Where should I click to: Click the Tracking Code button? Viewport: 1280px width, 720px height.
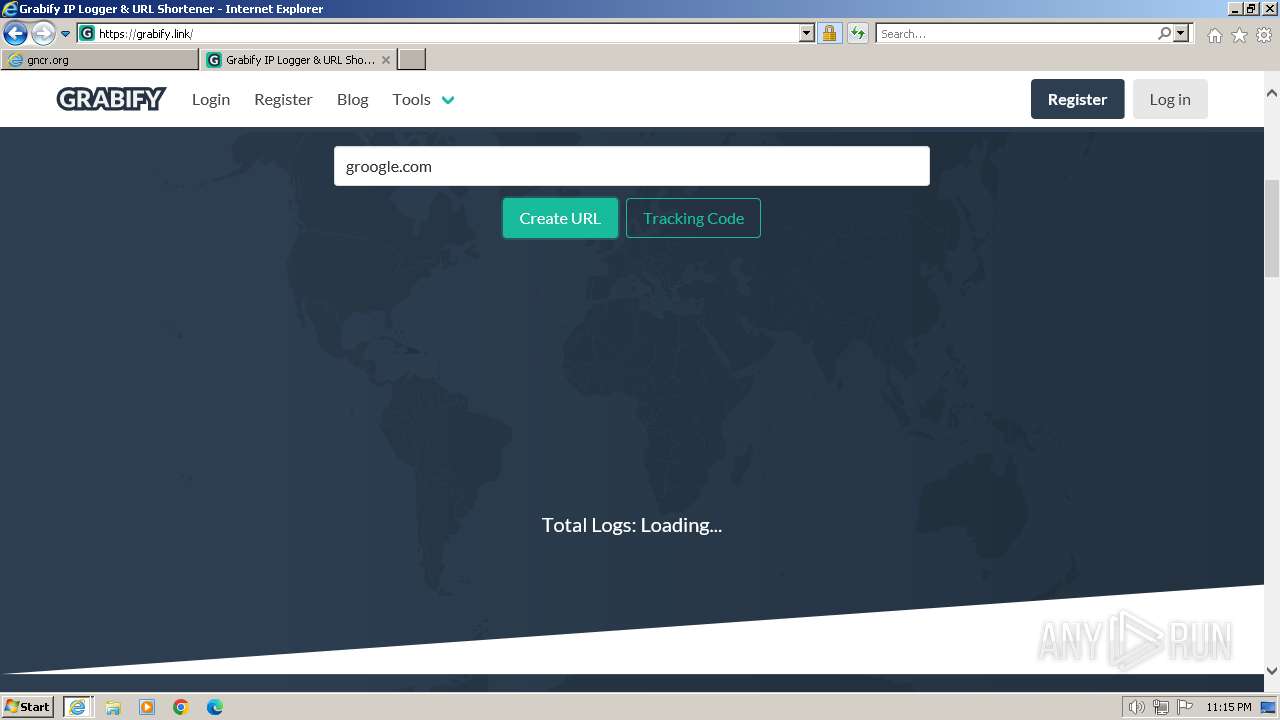pos(693,218)
